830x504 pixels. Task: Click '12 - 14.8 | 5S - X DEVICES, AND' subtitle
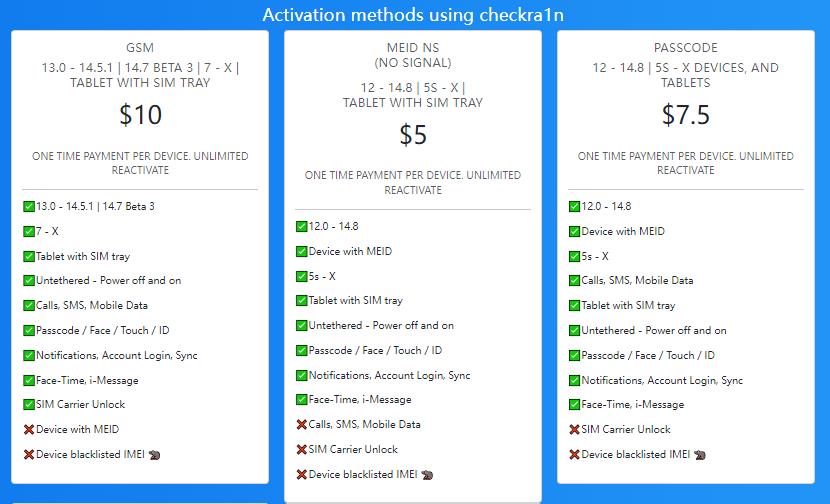click(685, 68)
